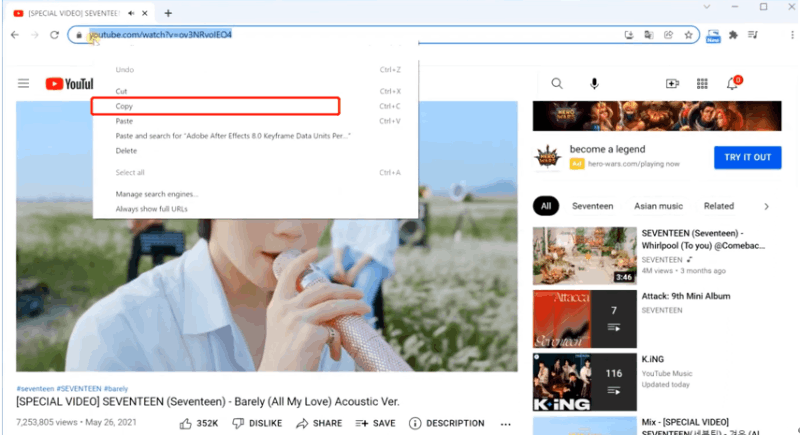Screen dimensions: 800x435
Task: Click the Hero Wars ad logo
Action: [547, 157]
